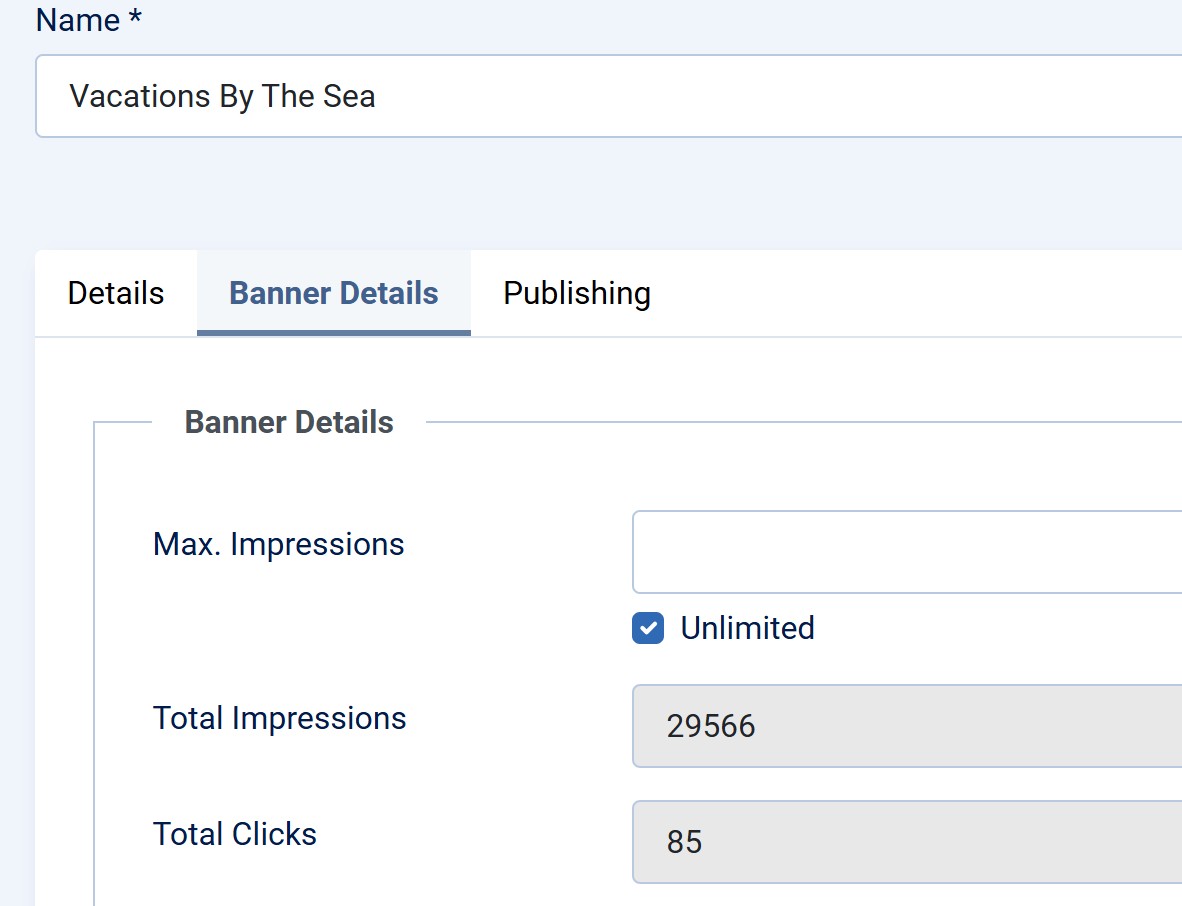Uncheck the Unlimited checkbox
The width and height of the screenshot is (1182, 906).
[648, 628]
